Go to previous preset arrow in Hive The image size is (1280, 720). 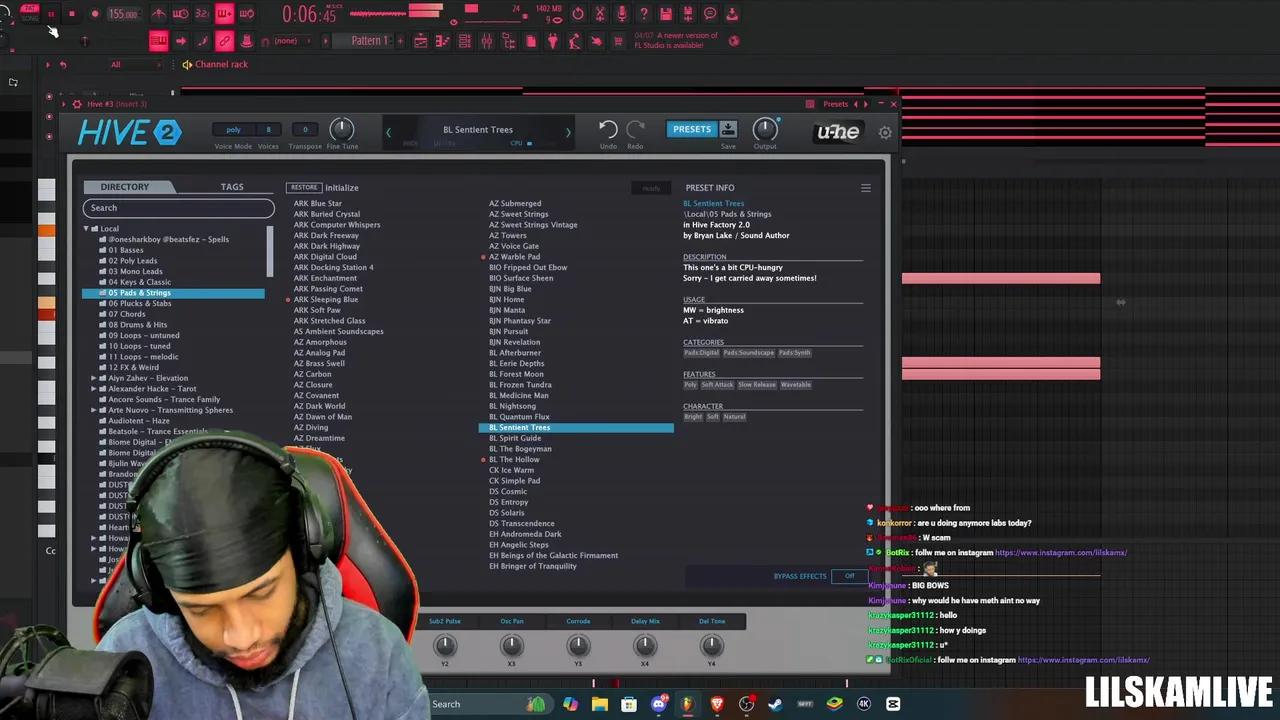coord(388,132)
